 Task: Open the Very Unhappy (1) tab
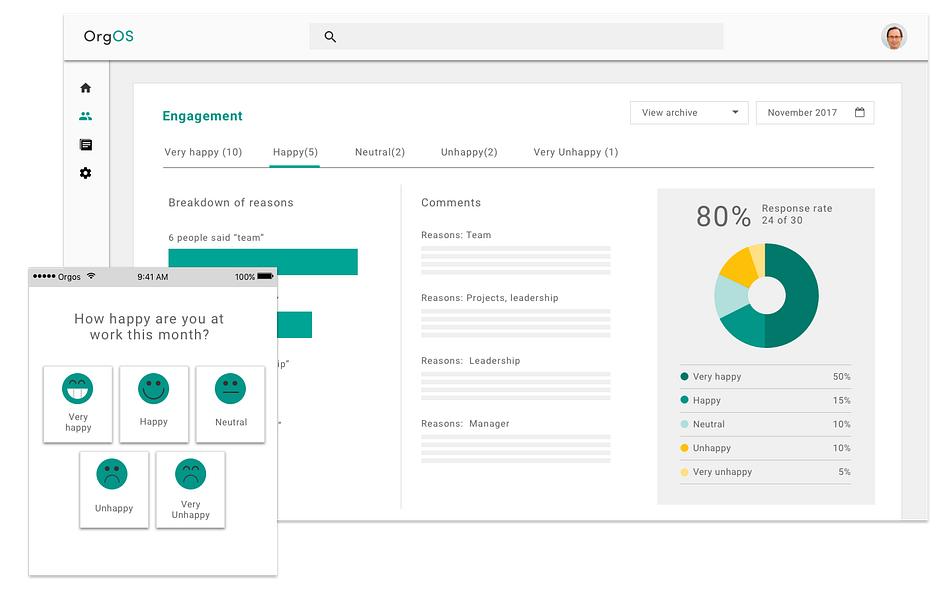pyautogui.click(x=576, y=152)
